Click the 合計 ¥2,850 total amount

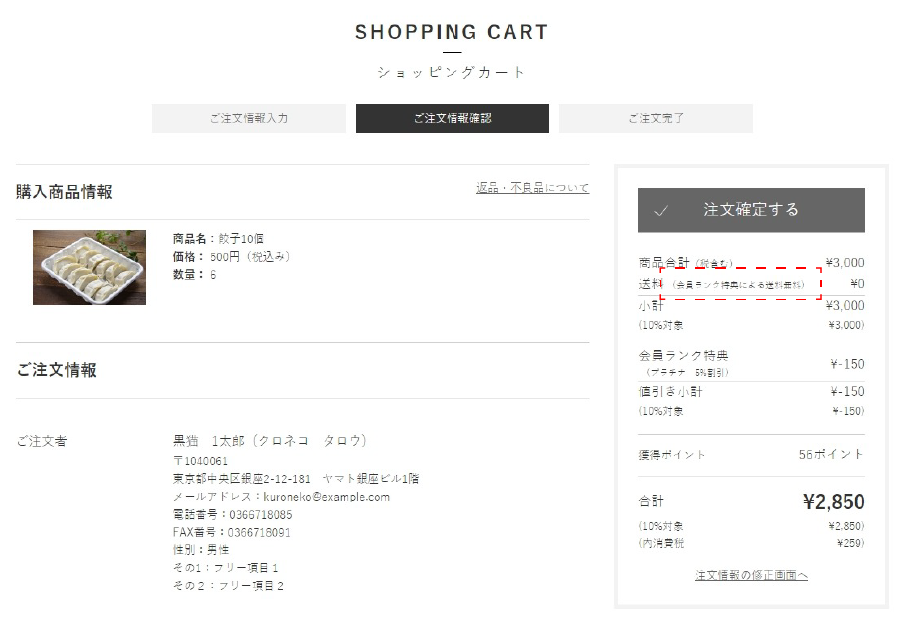(833, 502)
